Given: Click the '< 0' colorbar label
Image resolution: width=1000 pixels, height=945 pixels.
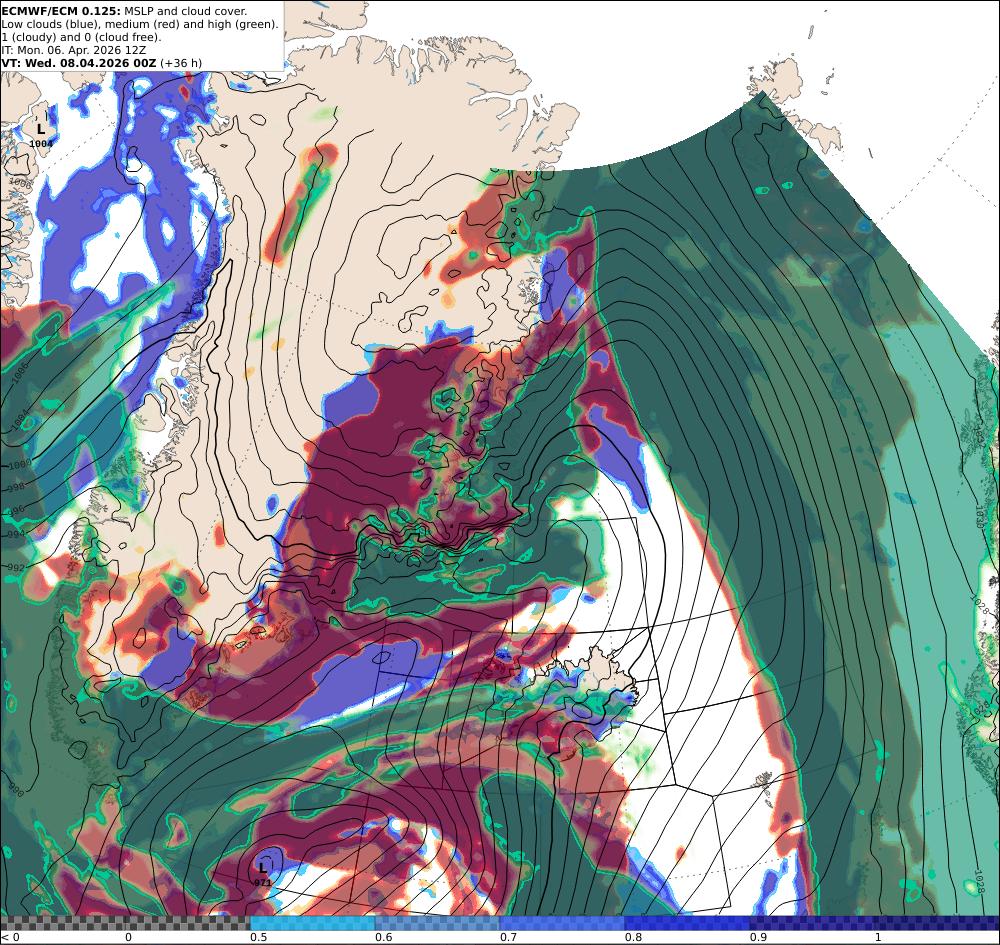Looking at the screenshot, I should [10, 937].
